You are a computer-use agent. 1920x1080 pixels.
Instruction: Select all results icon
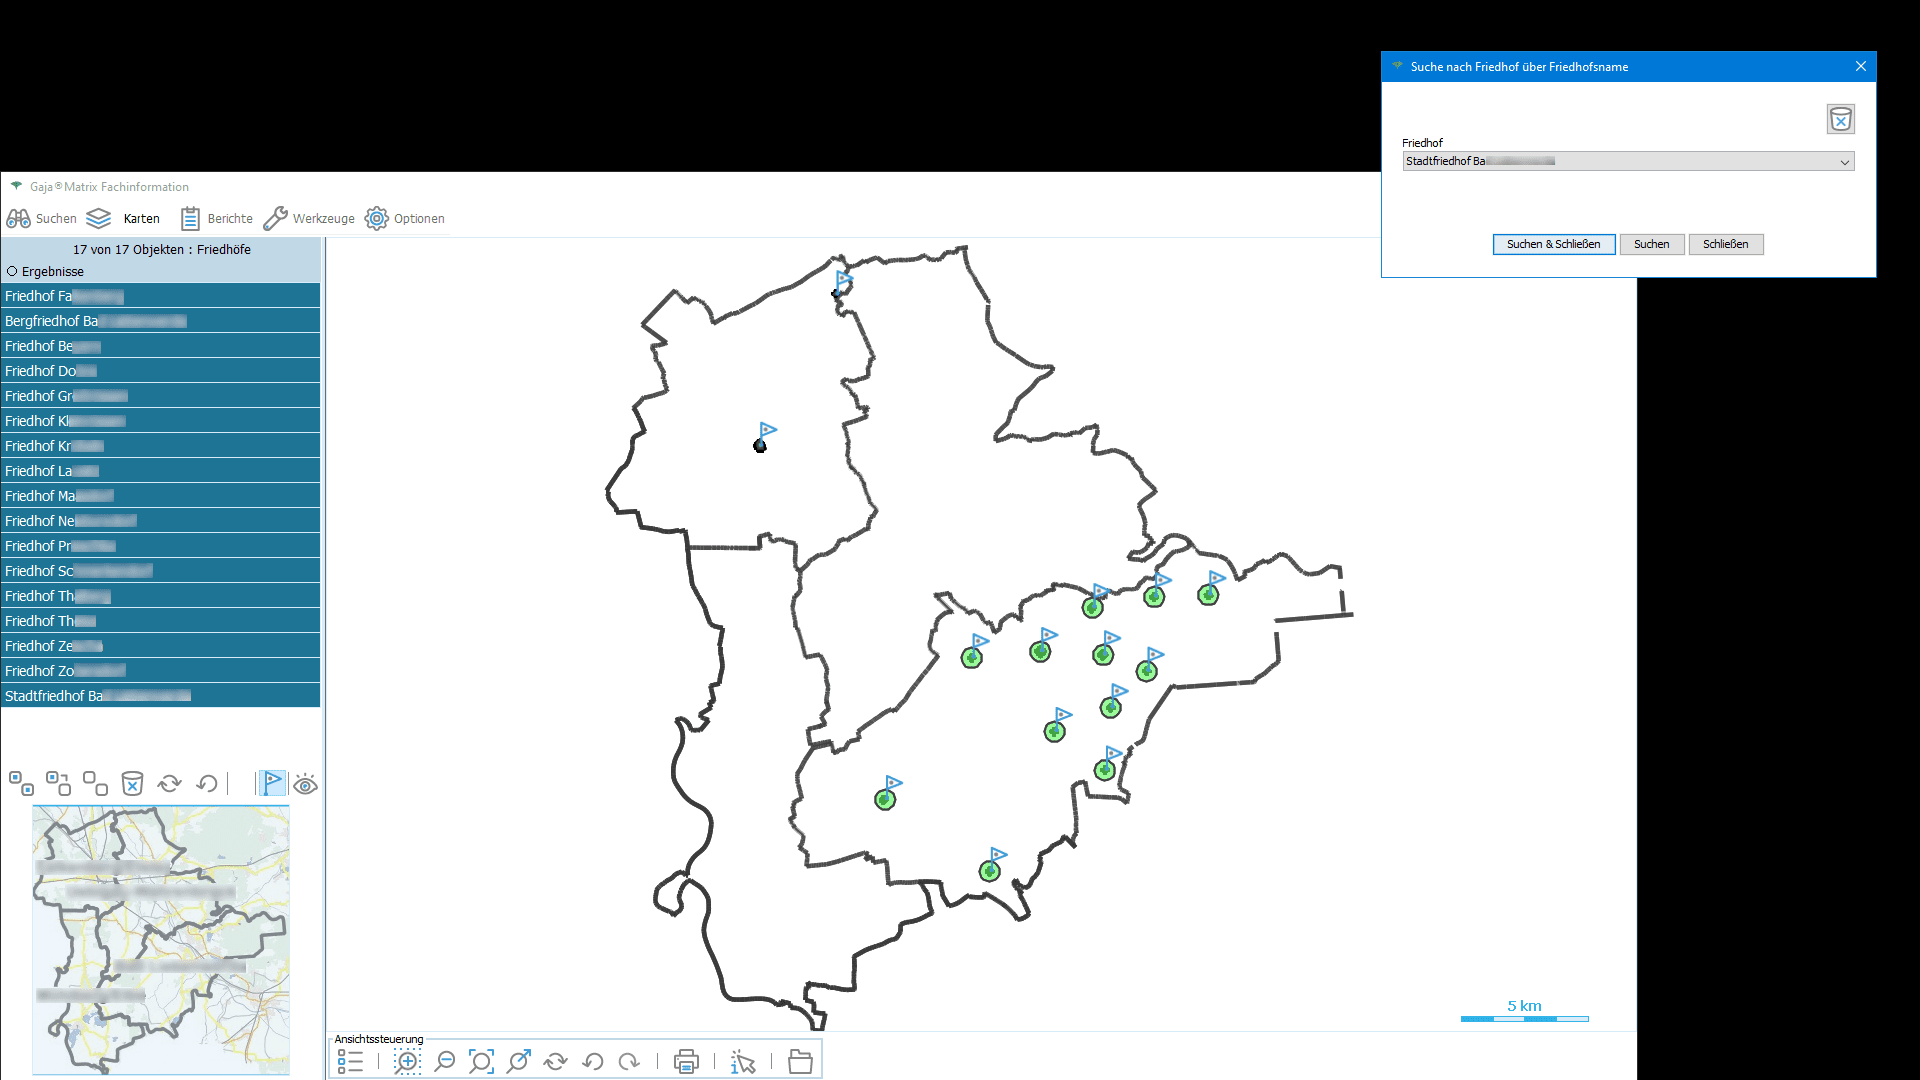[x=21, y=784]
